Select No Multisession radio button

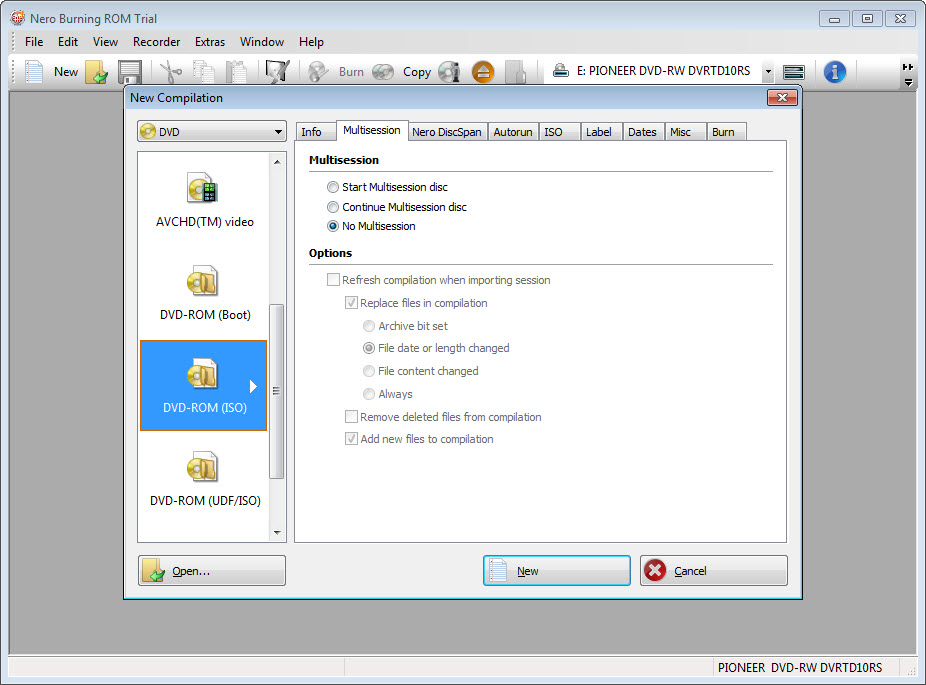tap(333, 226)
